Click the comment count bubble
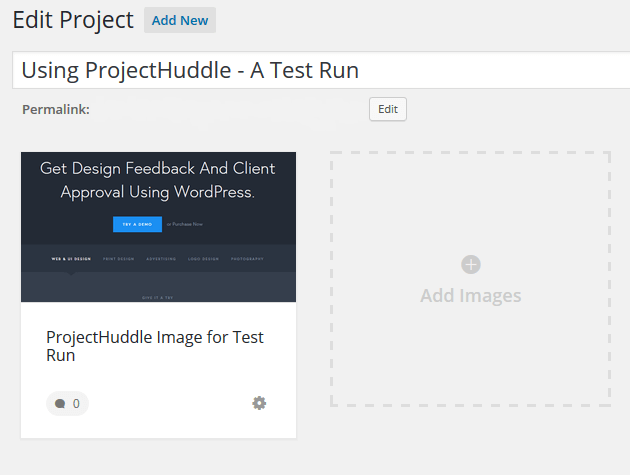The width and height of the screenshot is (630, 475). pyautogui.click(x=67, y=403)
